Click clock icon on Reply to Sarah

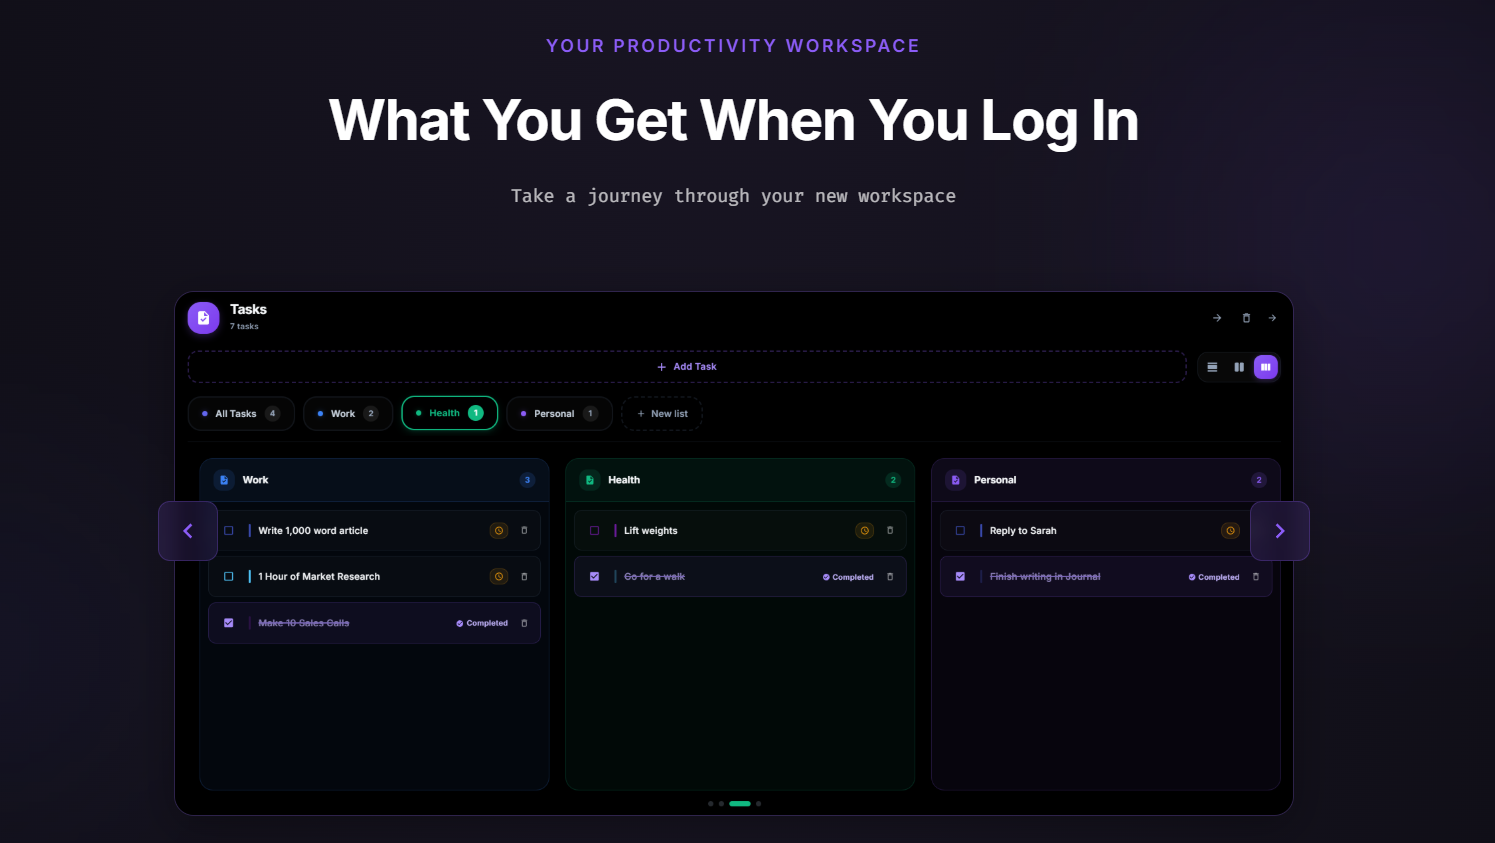pyautogui.click(x=1231, y=531)
